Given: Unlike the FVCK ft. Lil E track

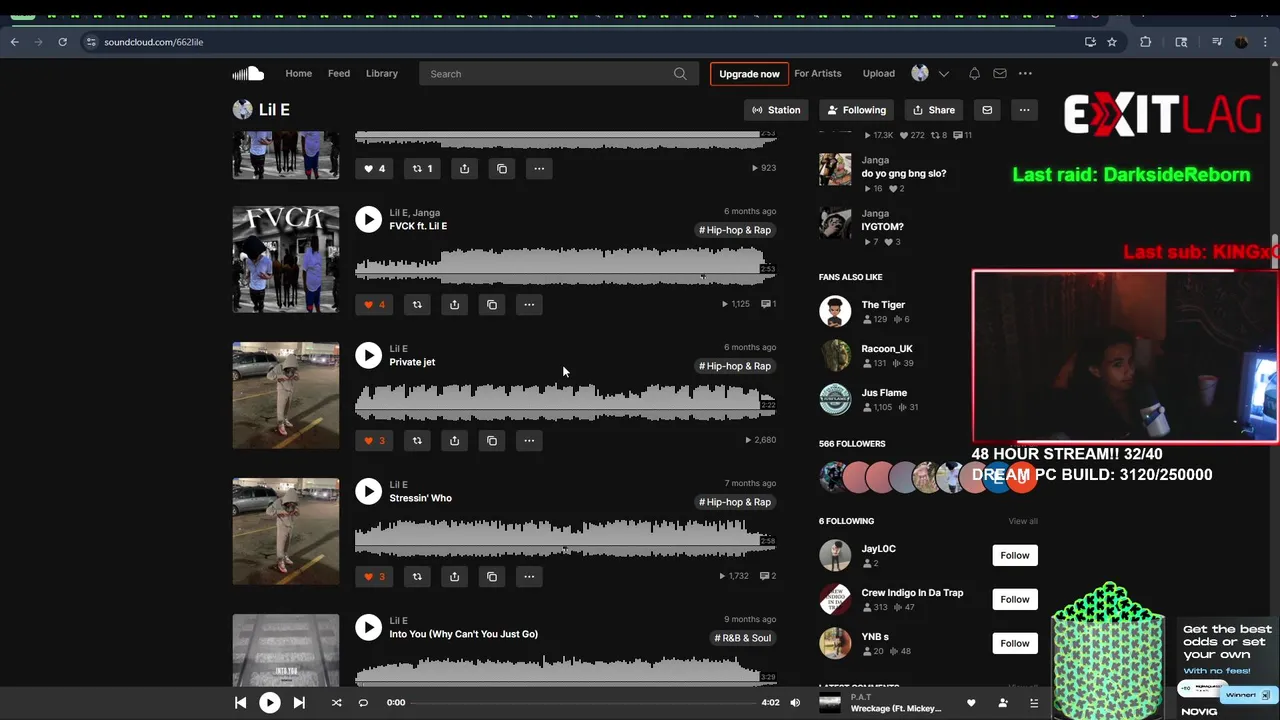Looking at the screenshot, I should (x=374, y=304).
